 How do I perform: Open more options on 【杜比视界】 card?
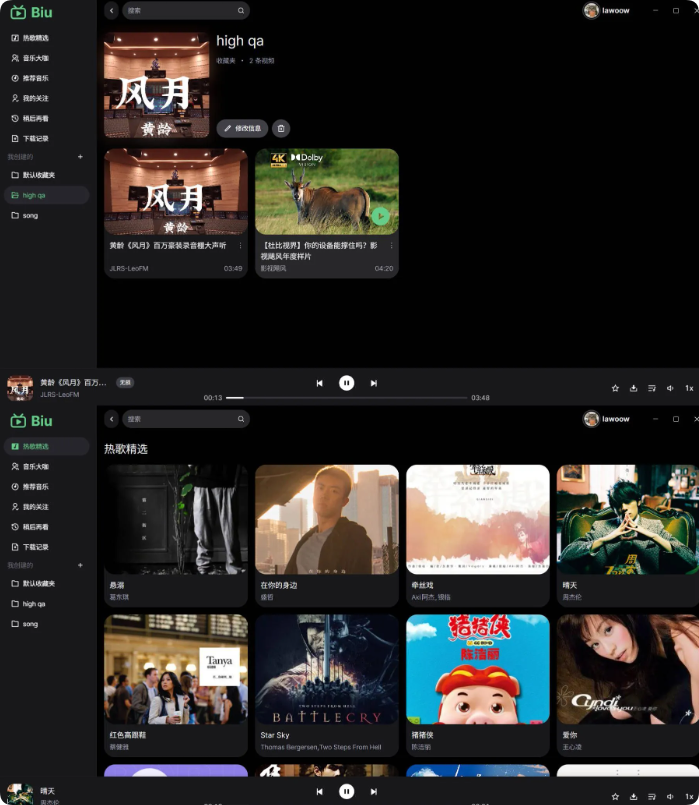[391, 246]
